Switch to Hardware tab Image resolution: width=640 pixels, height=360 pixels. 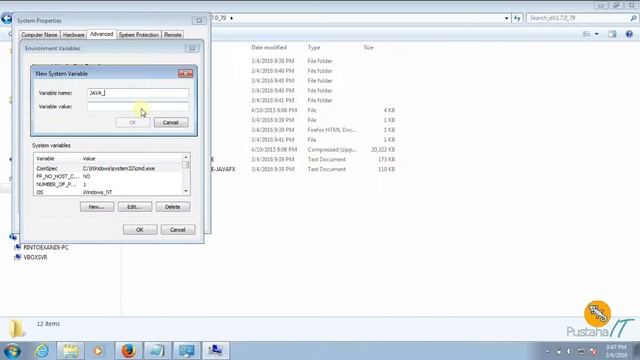(x=73, y=35)
